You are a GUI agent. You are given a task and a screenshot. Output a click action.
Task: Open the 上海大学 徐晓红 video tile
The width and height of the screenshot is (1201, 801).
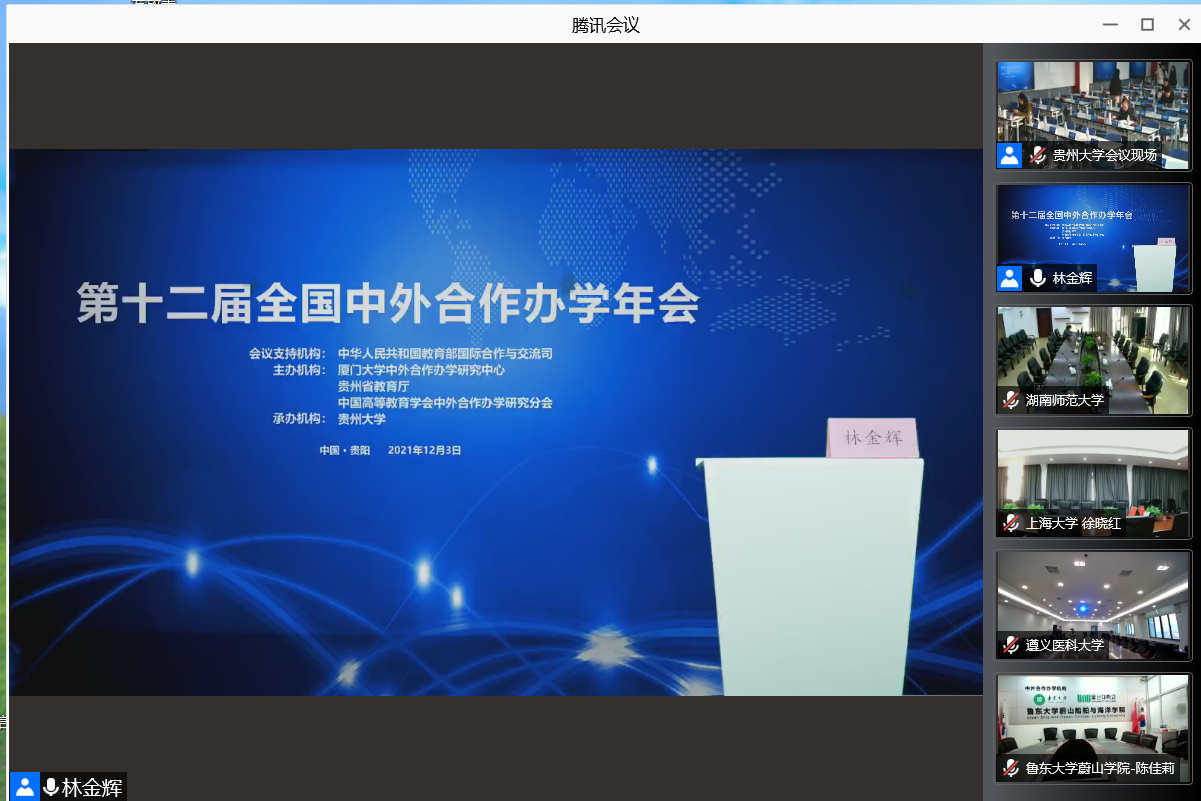click(x=1093, y=473)
